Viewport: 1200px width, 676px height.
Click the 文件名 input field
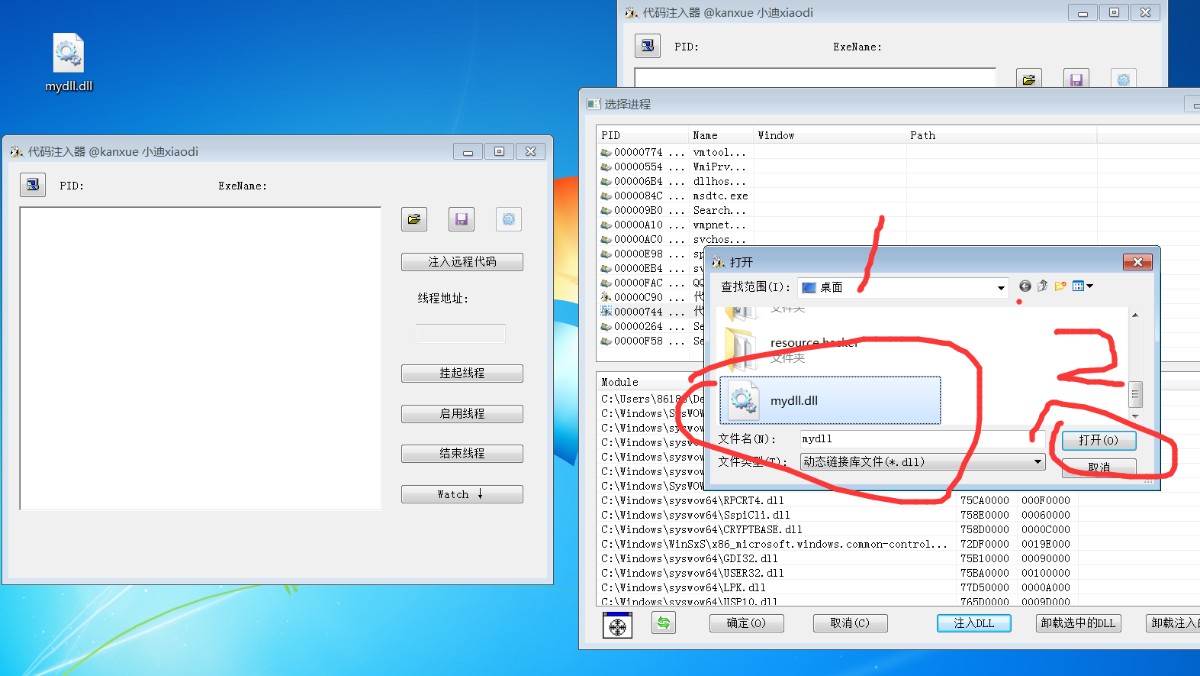[922, 439]
